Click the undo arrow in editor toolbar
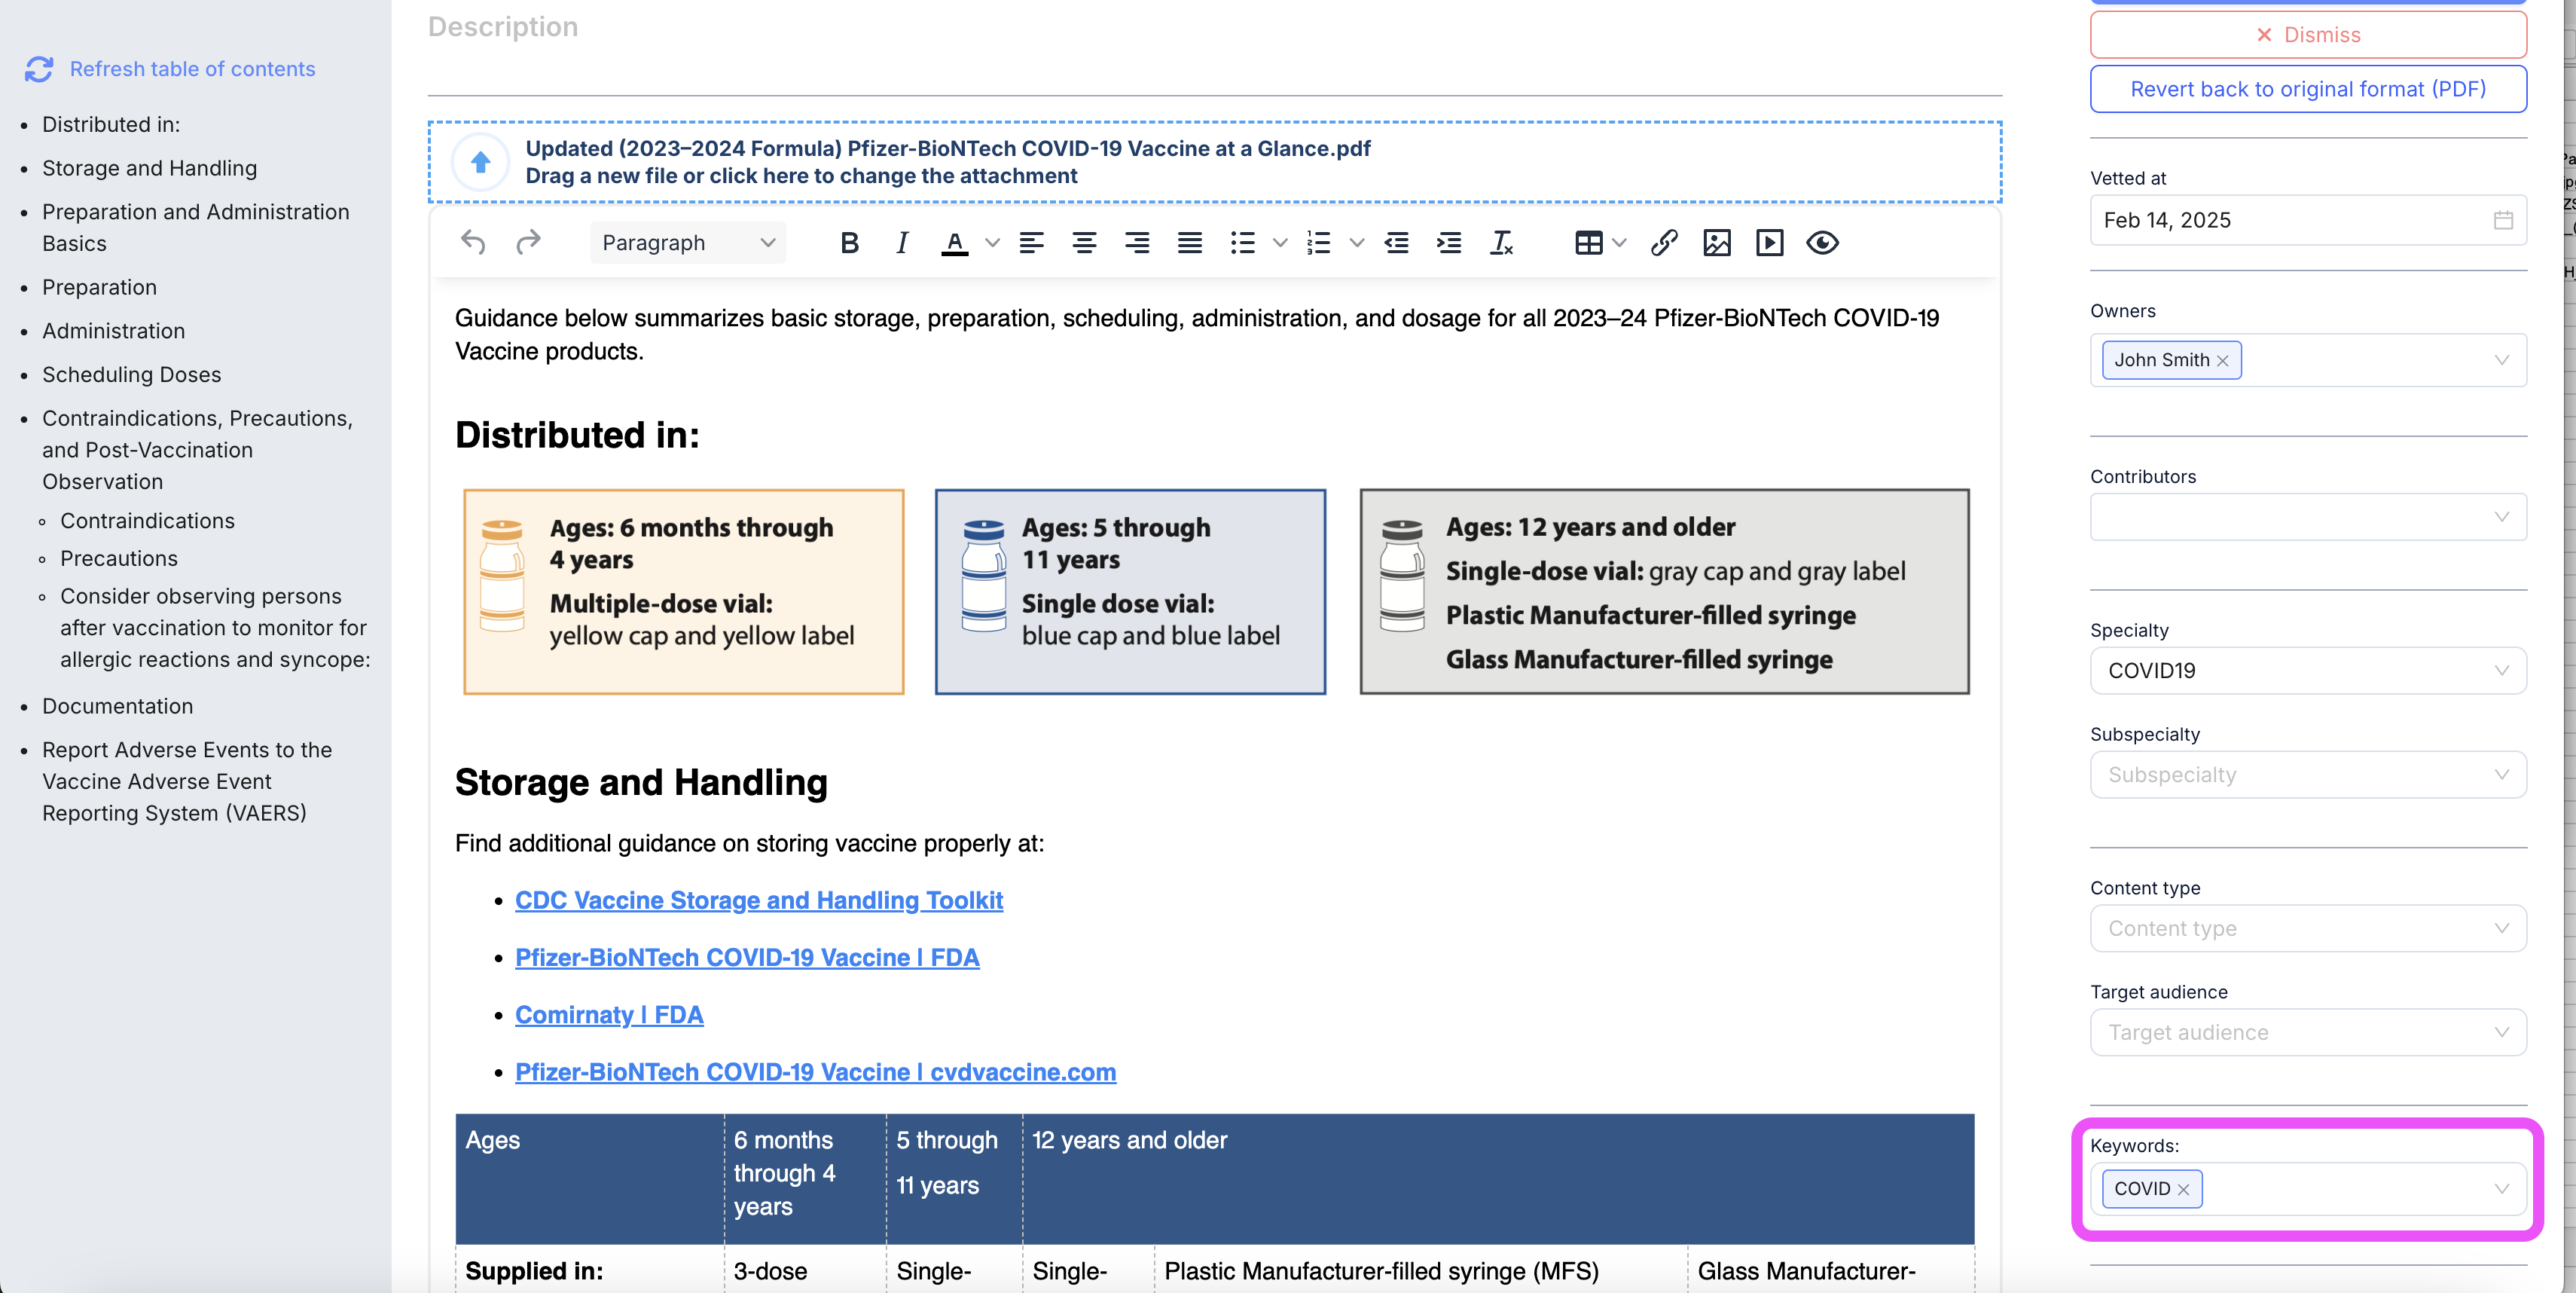Screen dimensions: 2576x1293 [473, 243]
